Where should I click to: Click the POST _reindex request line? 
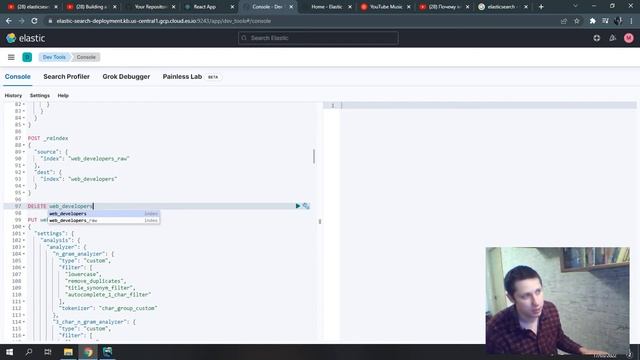pyautogui.click(x=48, y=138)
